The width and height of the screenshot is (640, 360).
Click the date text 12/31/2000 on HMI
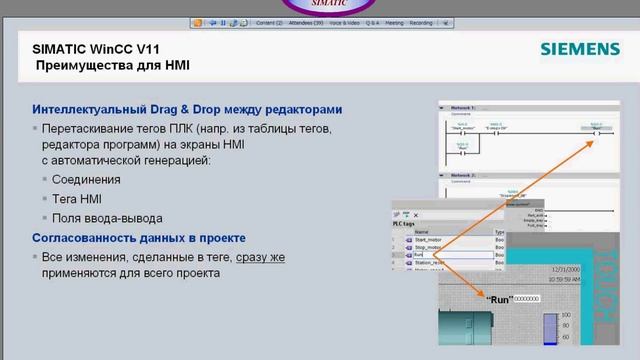pyautogui.click(x=566, y=270)
